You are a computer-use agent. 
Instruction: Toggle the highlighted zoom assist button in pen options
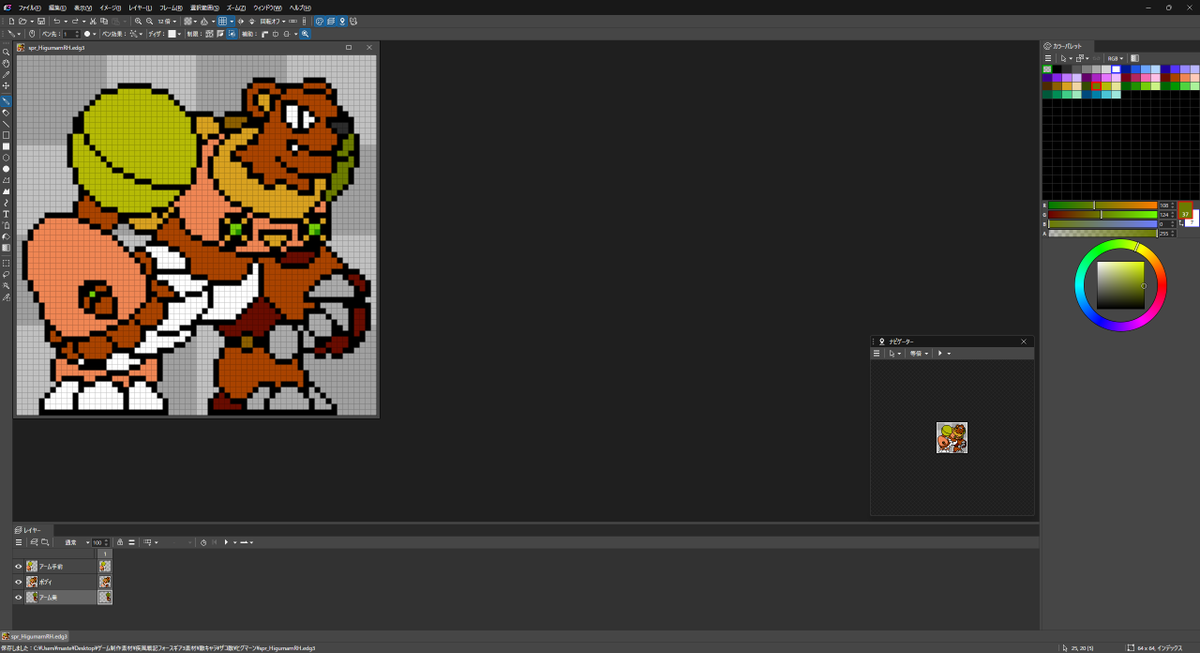305,34
